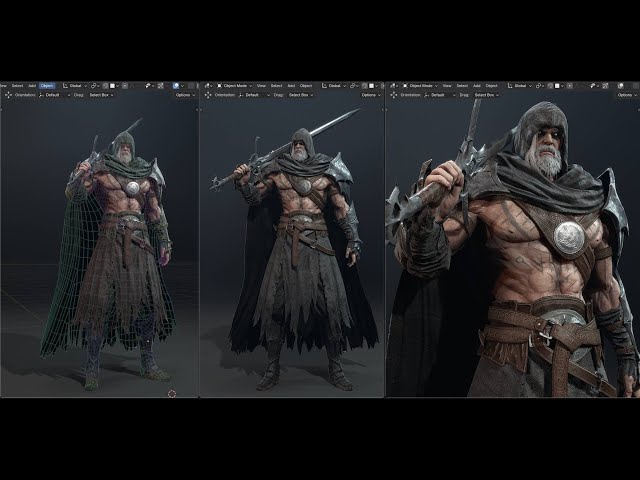Click the Move tool icon in left viewport
Viewport: 640px width, 480px height.
point(8,95)
